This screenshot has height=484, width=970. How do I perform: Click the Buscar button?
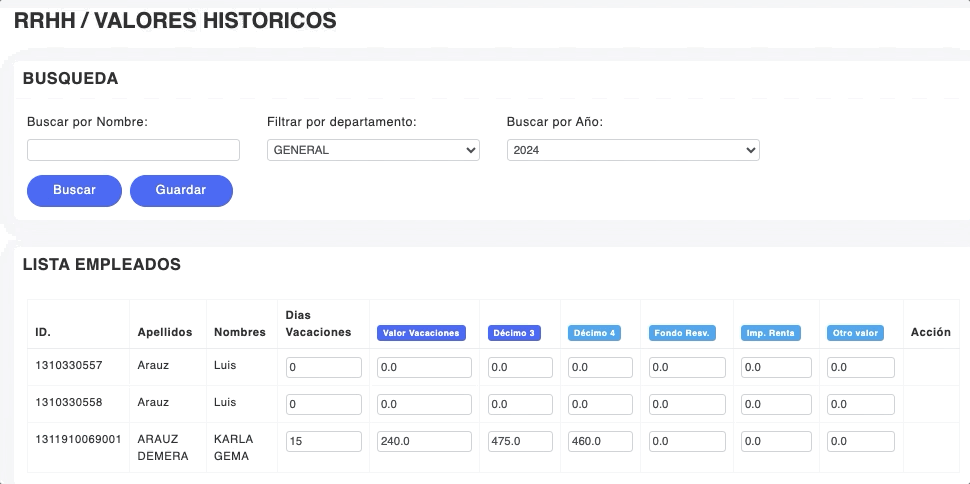tap(74, 190)
